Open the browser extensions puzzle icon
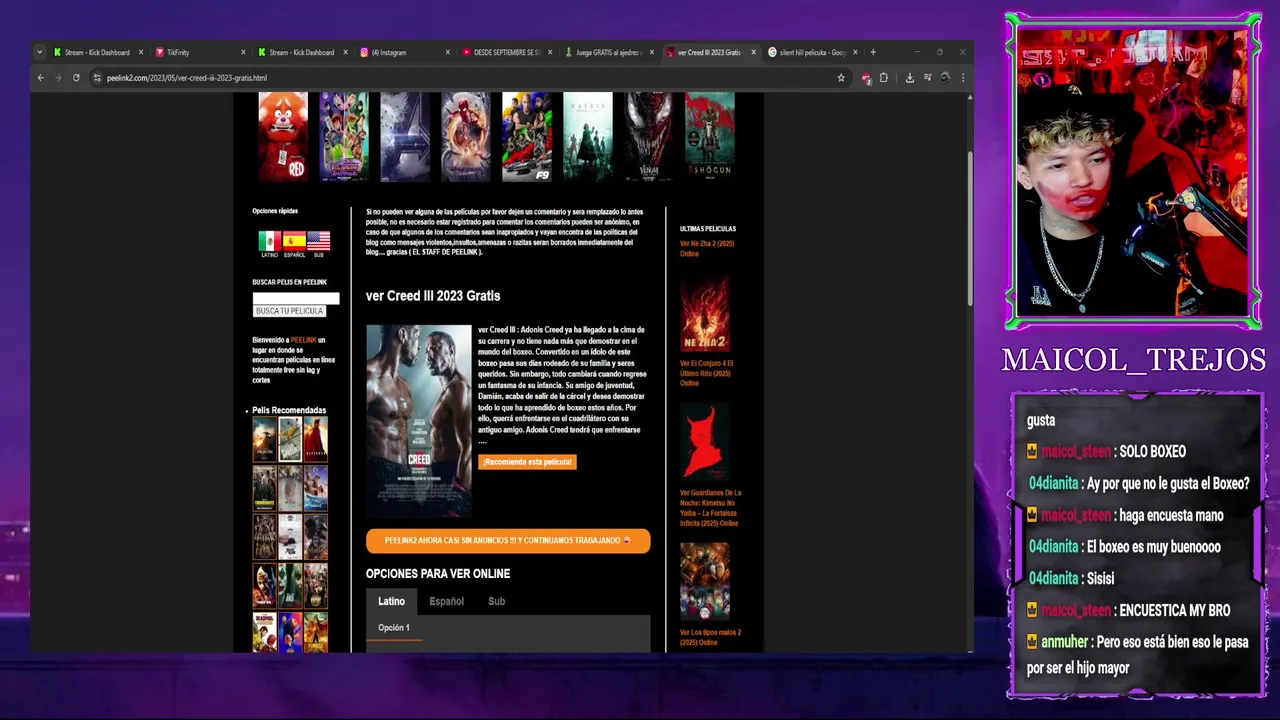 (883, 78)
